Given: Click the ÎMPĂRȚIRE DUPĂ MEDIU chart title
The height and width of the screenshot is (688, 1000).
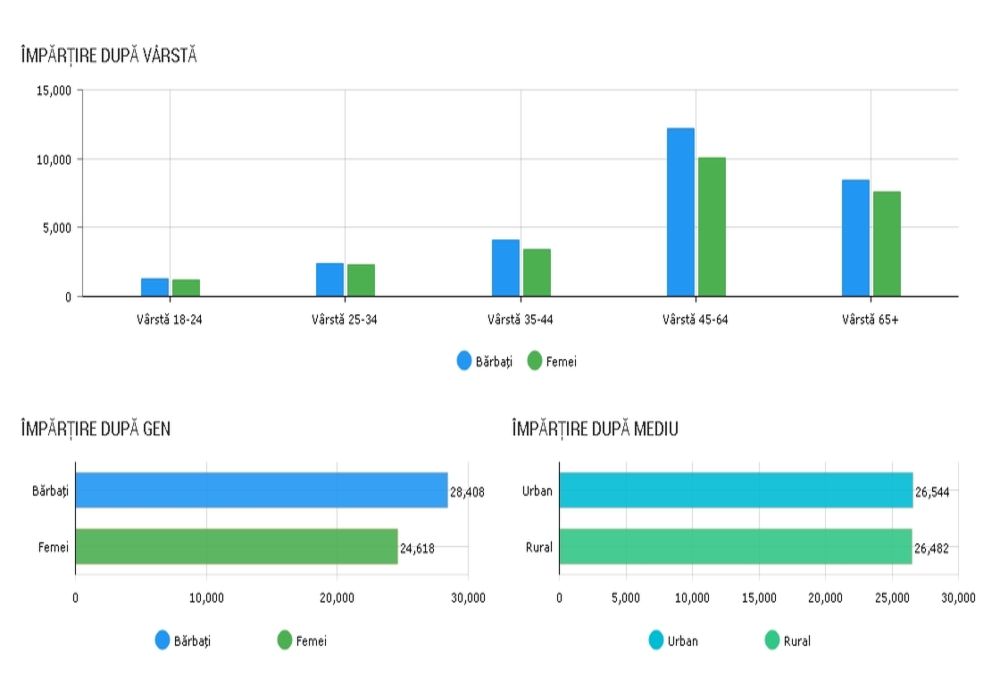Looking at the screenshot, I should [594, 429].
